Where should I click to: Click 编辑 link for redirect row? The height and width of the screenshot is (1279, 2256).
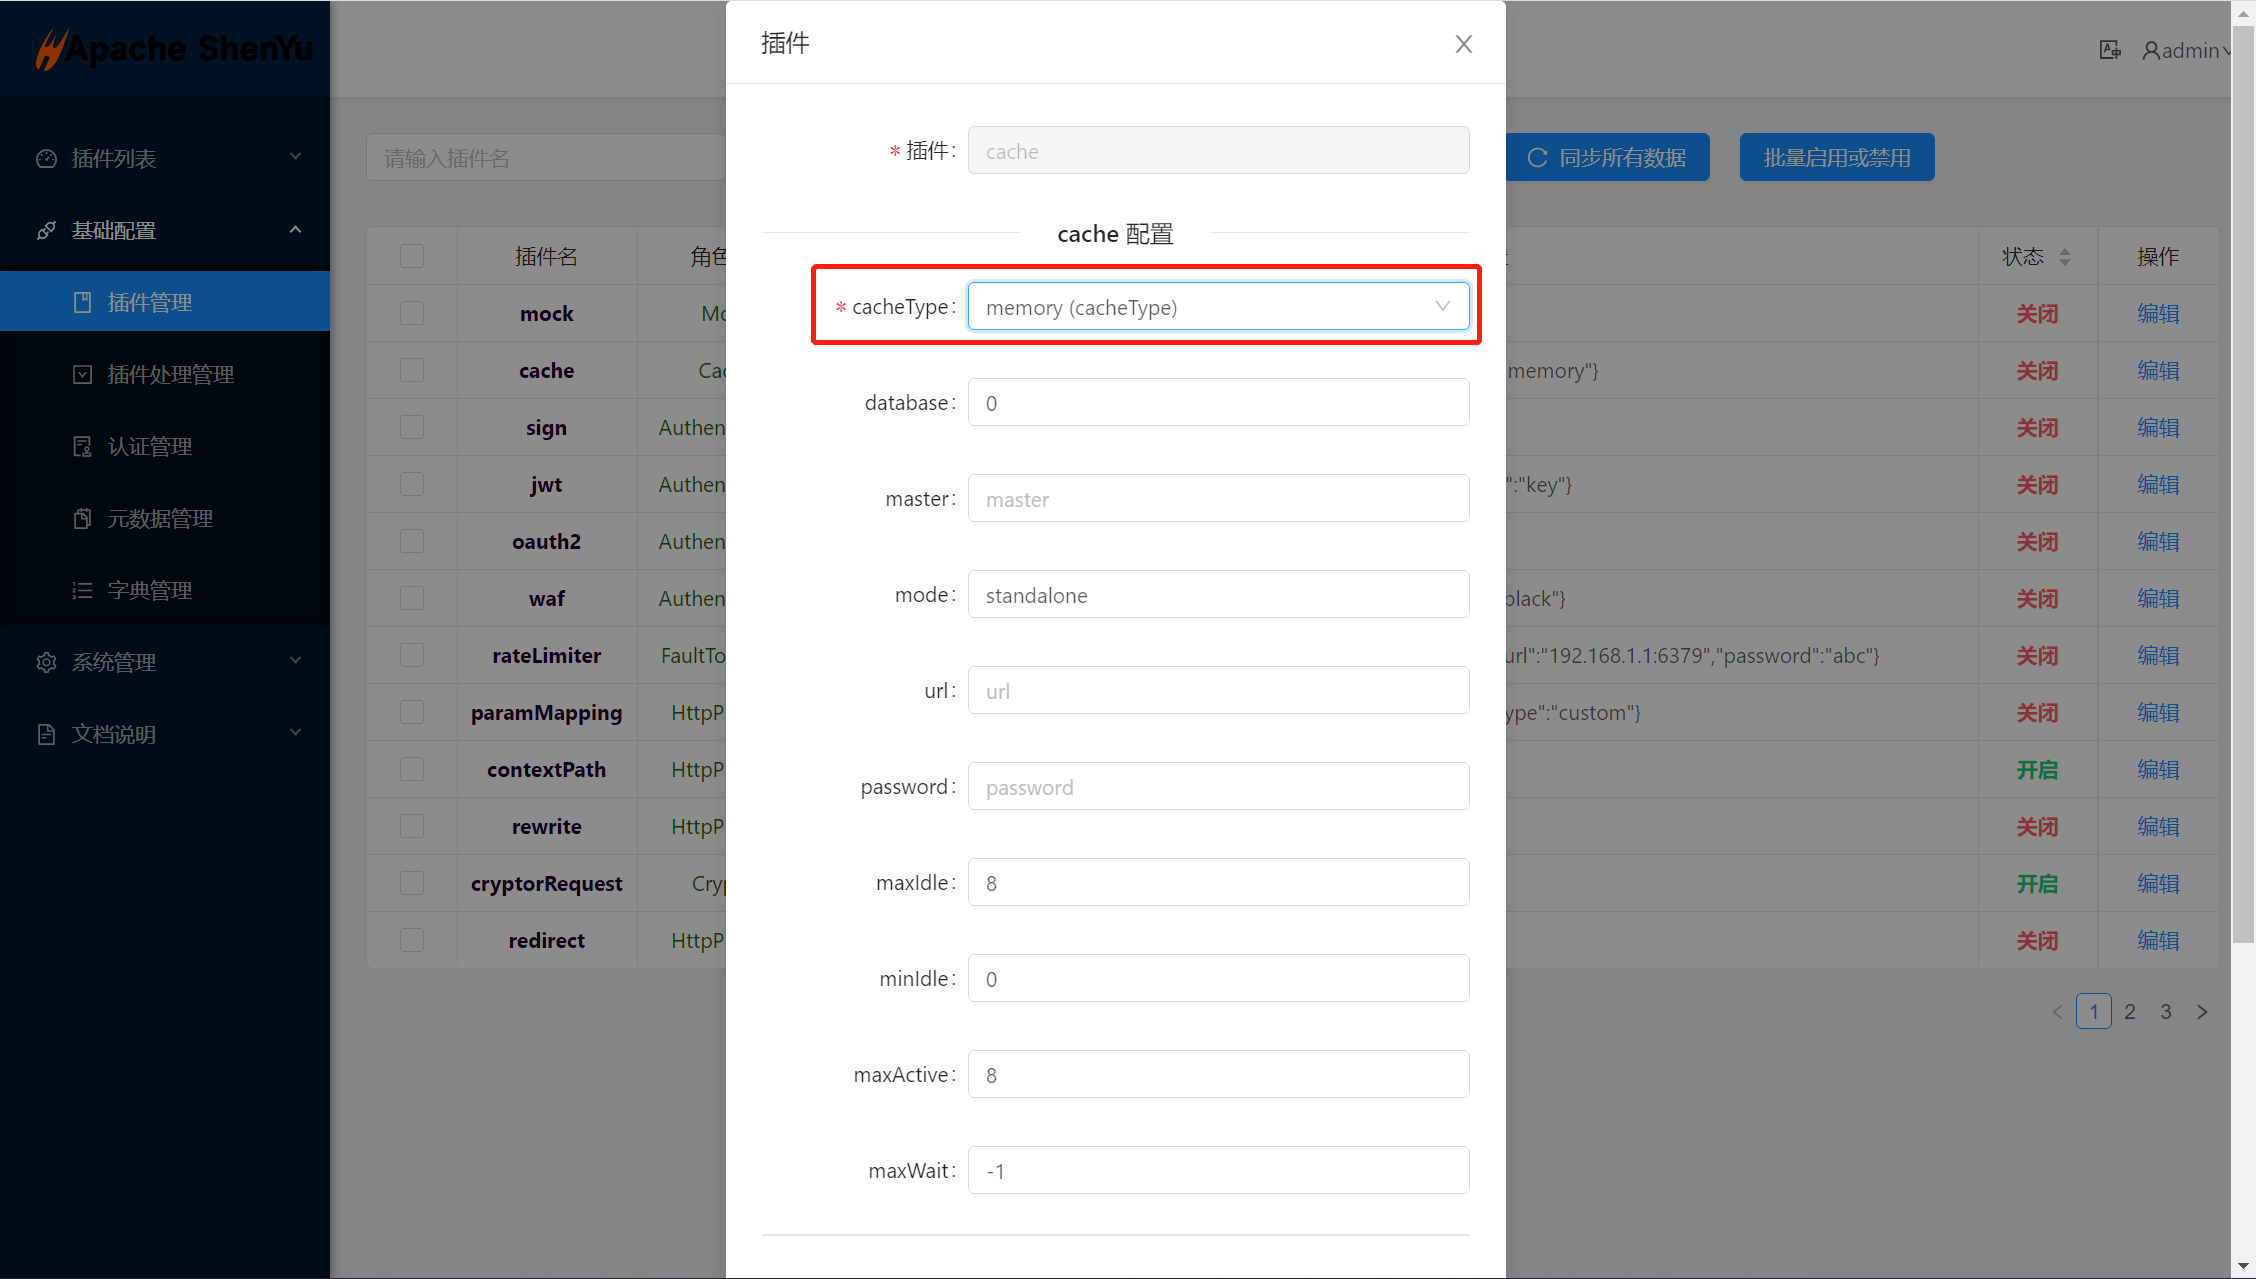click(x=2157, y=940)
